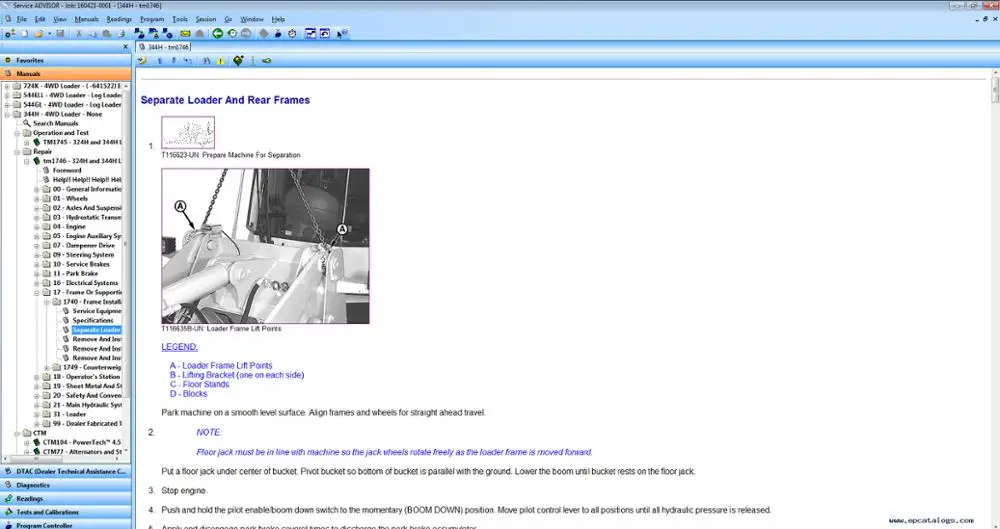Image resolution: width=1000 pixels, height=529 pixels.
Task: Open the Prepare Machine For Separation thumbnail
Action: tap(188, 133)
